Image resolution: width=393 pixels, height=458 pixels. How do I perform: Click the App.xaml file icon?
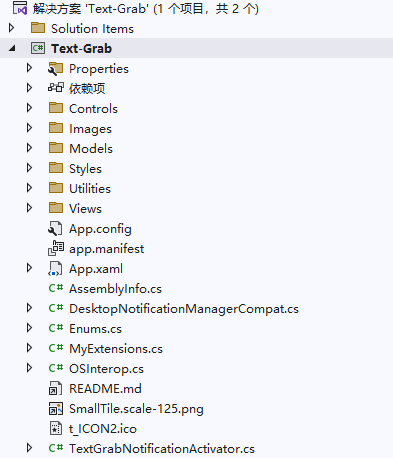click(55, 269)
